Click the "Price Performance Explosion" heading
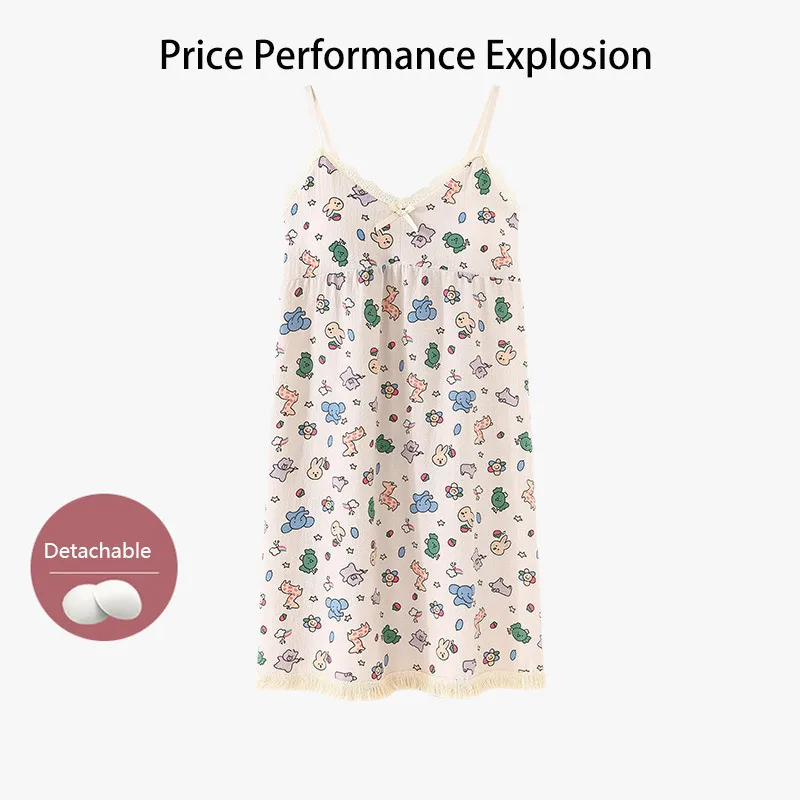 coord(406,55)
